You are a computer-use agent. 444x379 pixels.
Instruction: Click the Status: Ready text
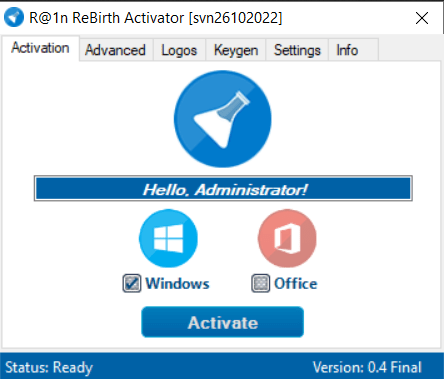pyautogui.click(x=49, y=367)
